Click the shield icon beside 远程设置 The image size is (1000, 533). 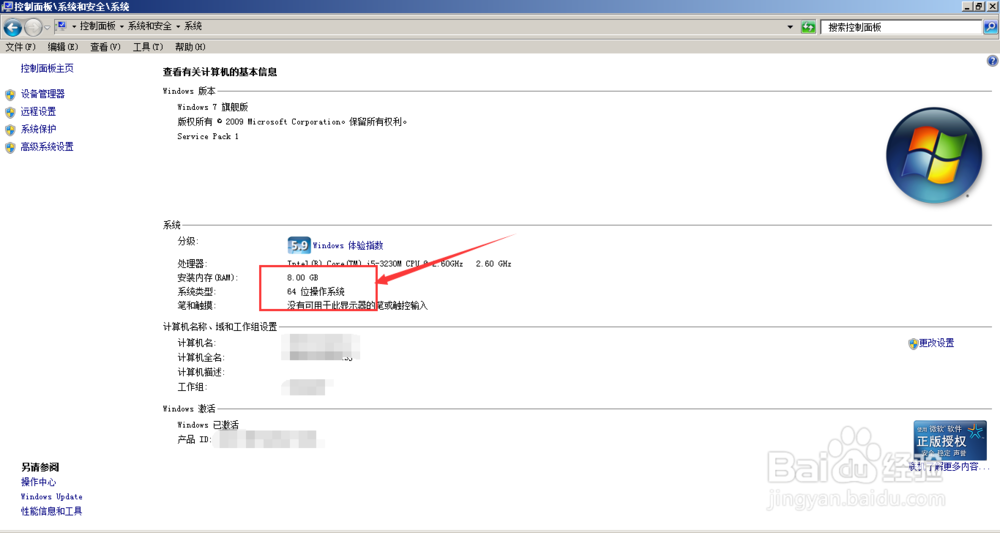coord(10,113)
